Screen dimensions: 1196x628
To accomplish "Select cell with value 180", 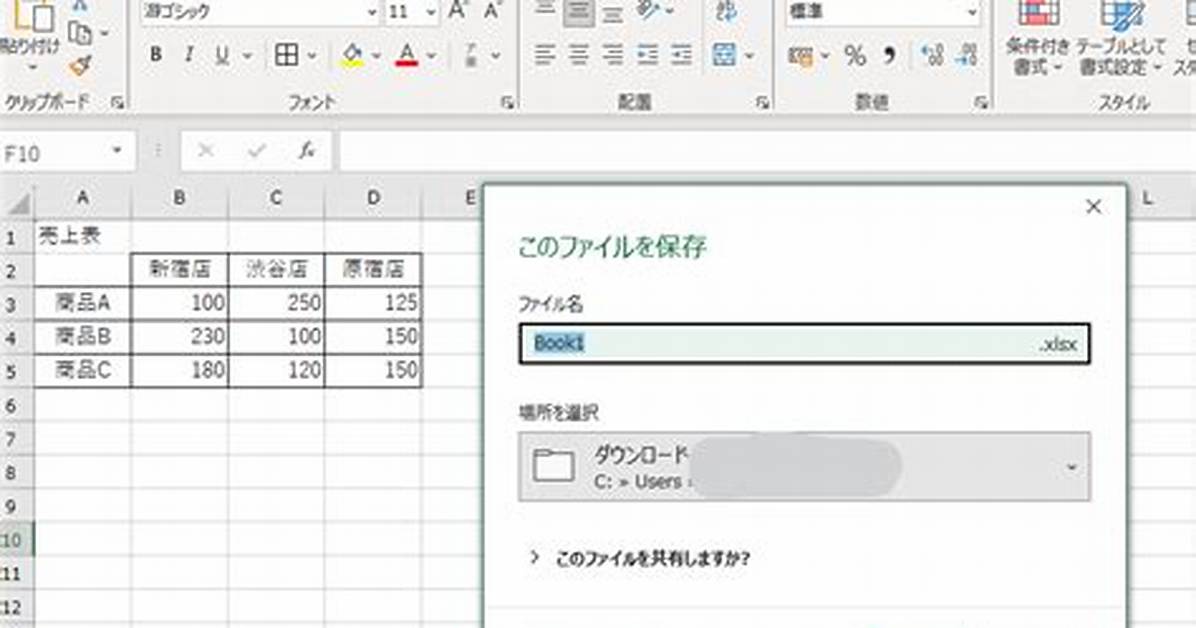I will (x=179, y=370).
